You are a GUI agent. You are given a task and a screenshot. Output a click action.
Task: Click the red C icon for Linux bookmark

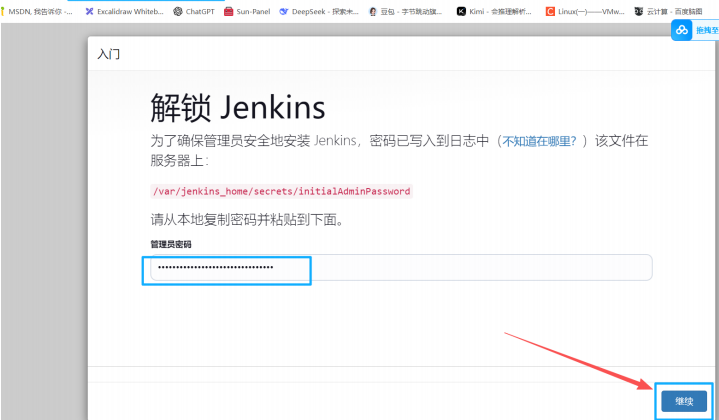click(550, 11)
